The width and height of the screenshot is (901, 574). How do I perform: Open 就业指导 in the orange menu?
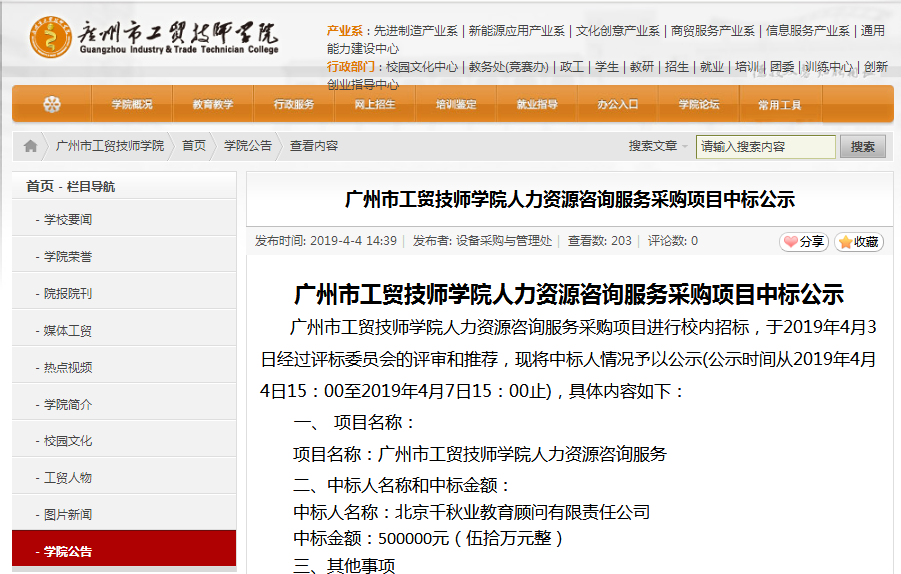(x=537, y=104)
